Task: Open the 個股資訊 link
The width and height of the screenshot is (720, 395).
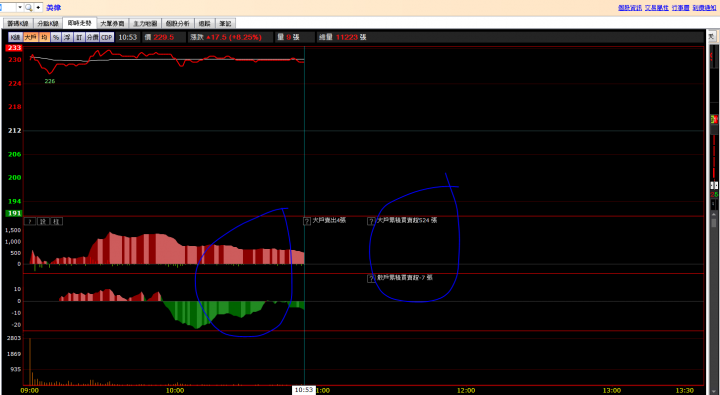Action: click(630, 8)
